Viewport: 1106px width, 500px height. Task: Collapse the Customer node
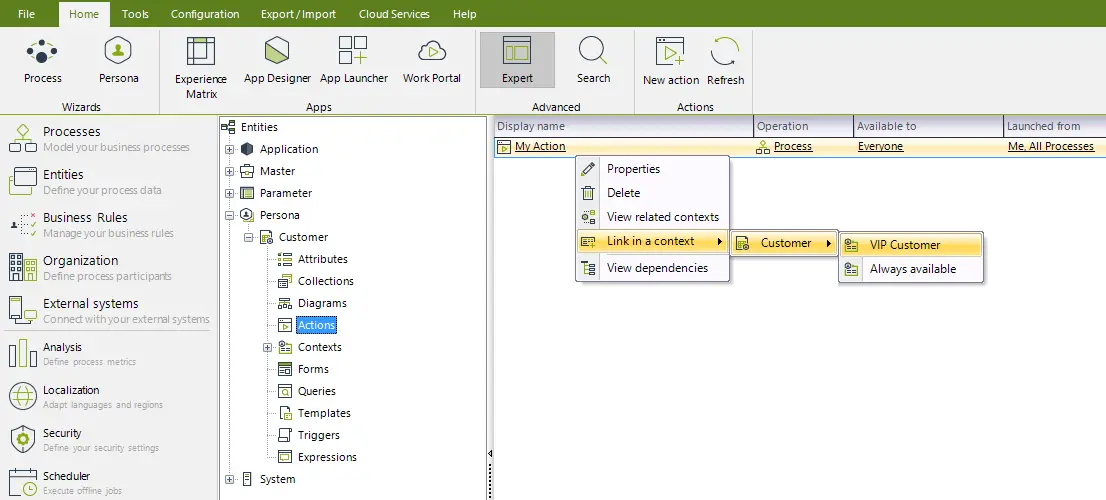(x=248, y=238)
